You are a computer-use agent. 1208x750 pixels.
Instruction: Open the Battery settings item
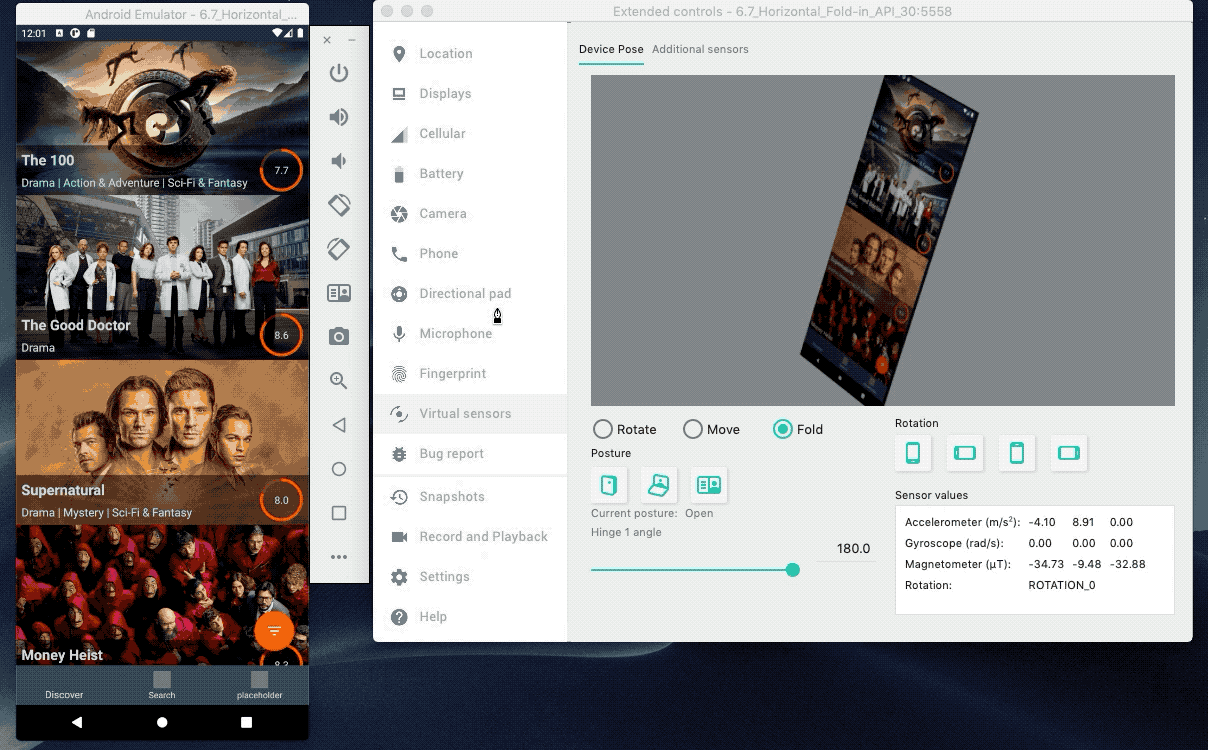tap(441, 174)
